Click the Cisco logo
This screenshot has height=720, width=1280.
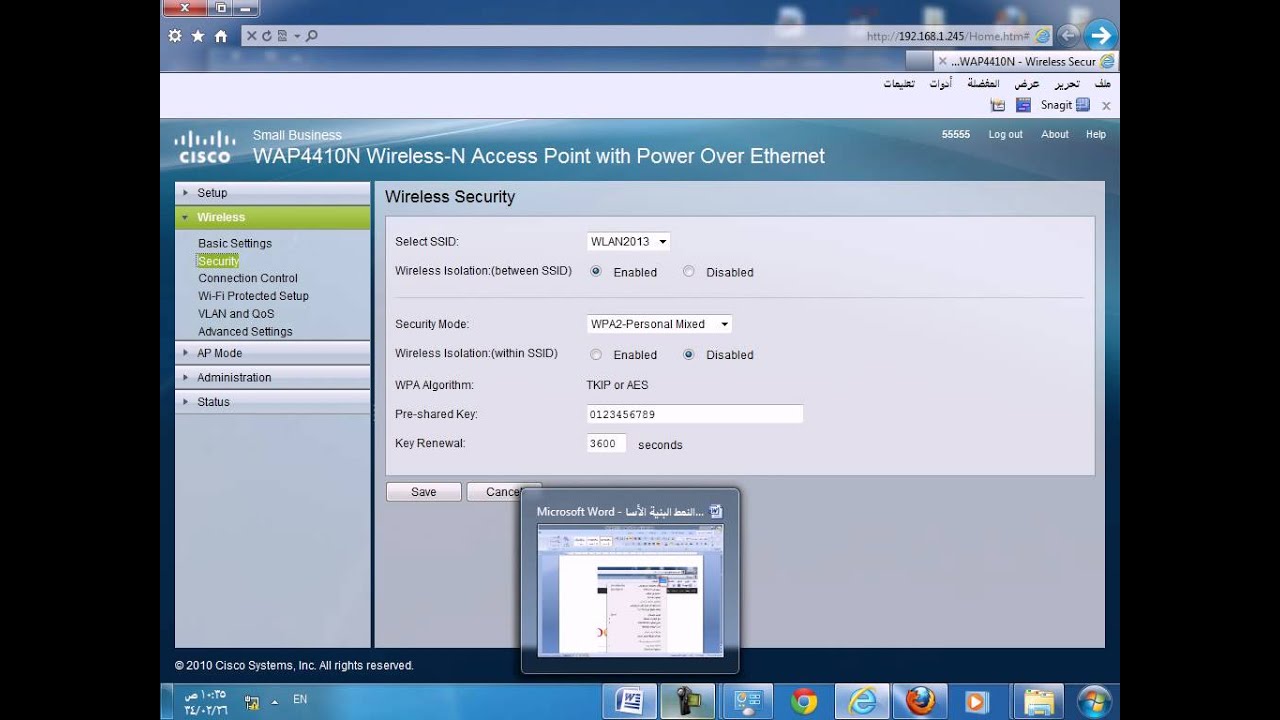[x=204, y=147]
